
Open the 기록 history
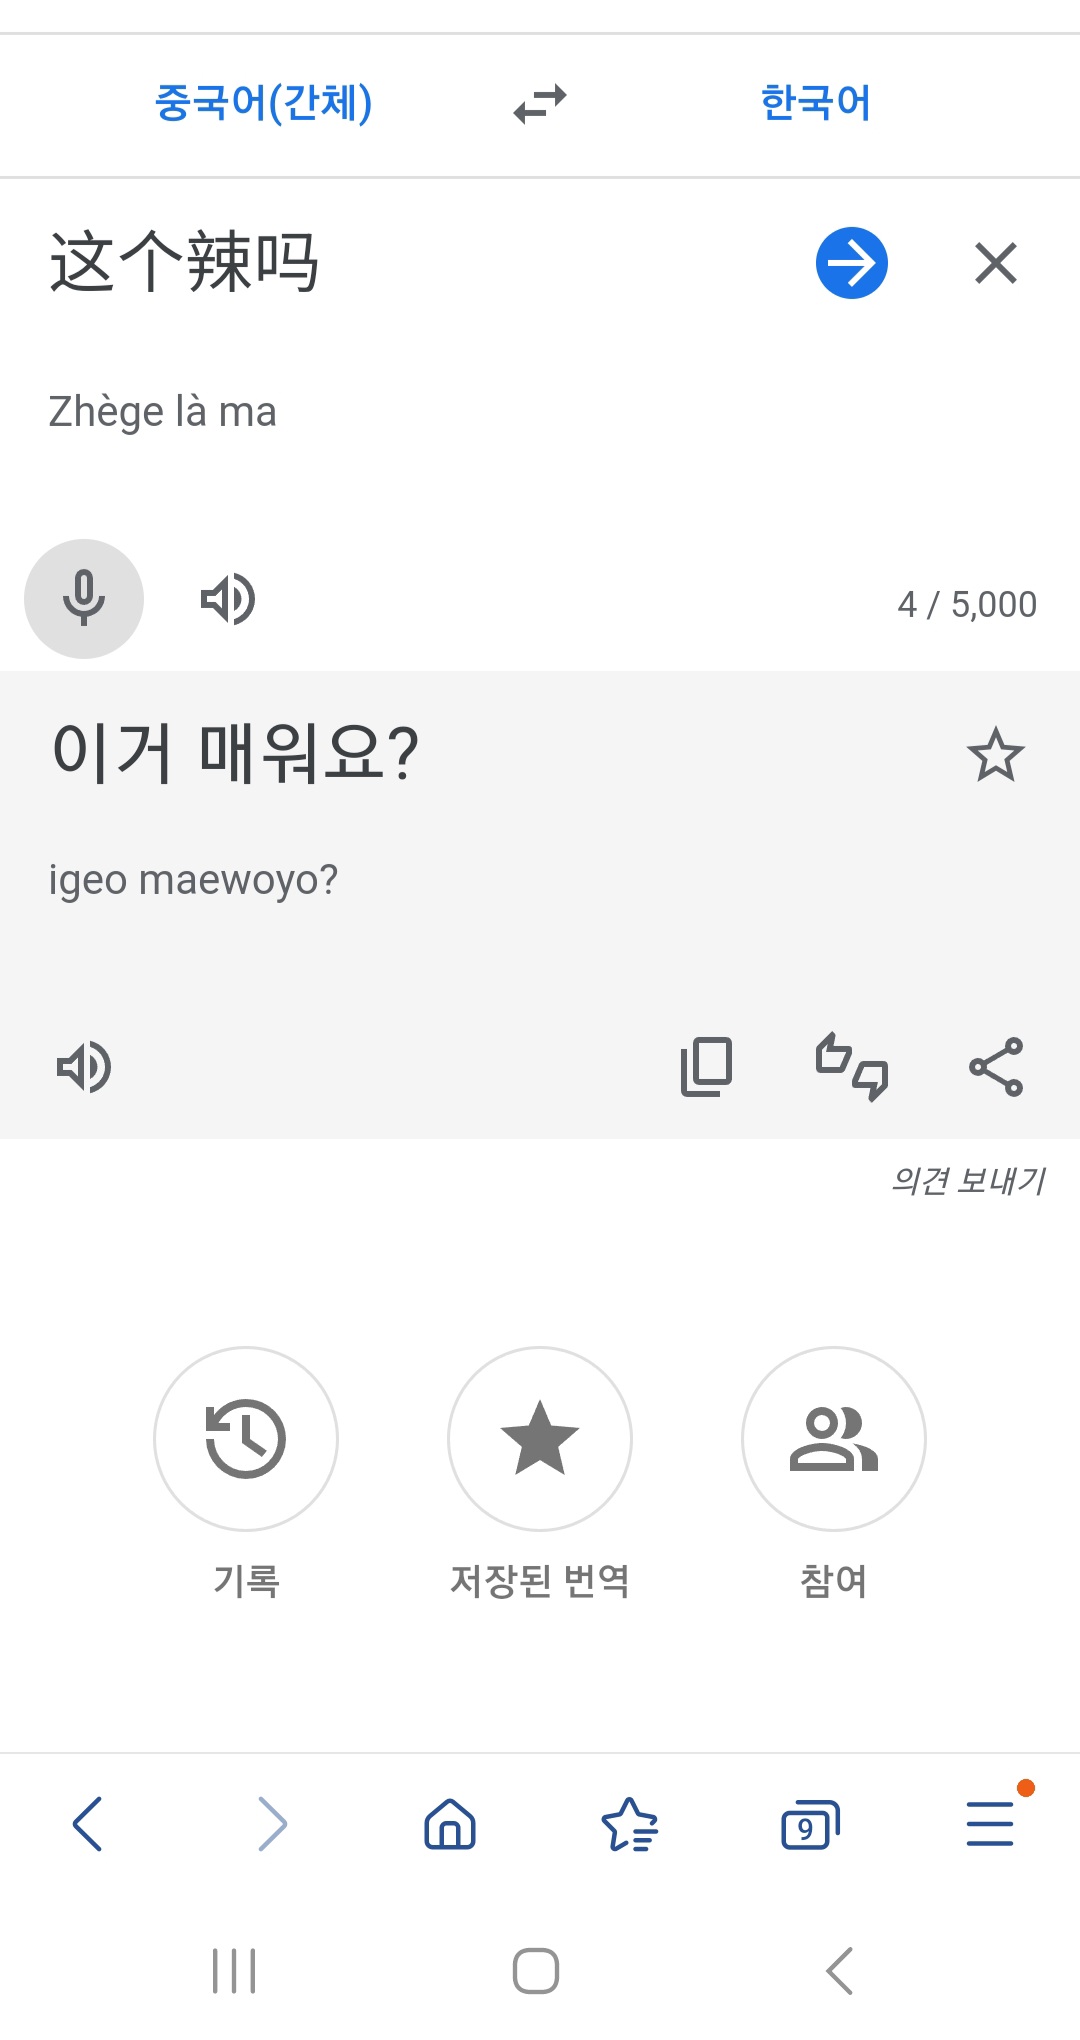[x=246, y=1438]
